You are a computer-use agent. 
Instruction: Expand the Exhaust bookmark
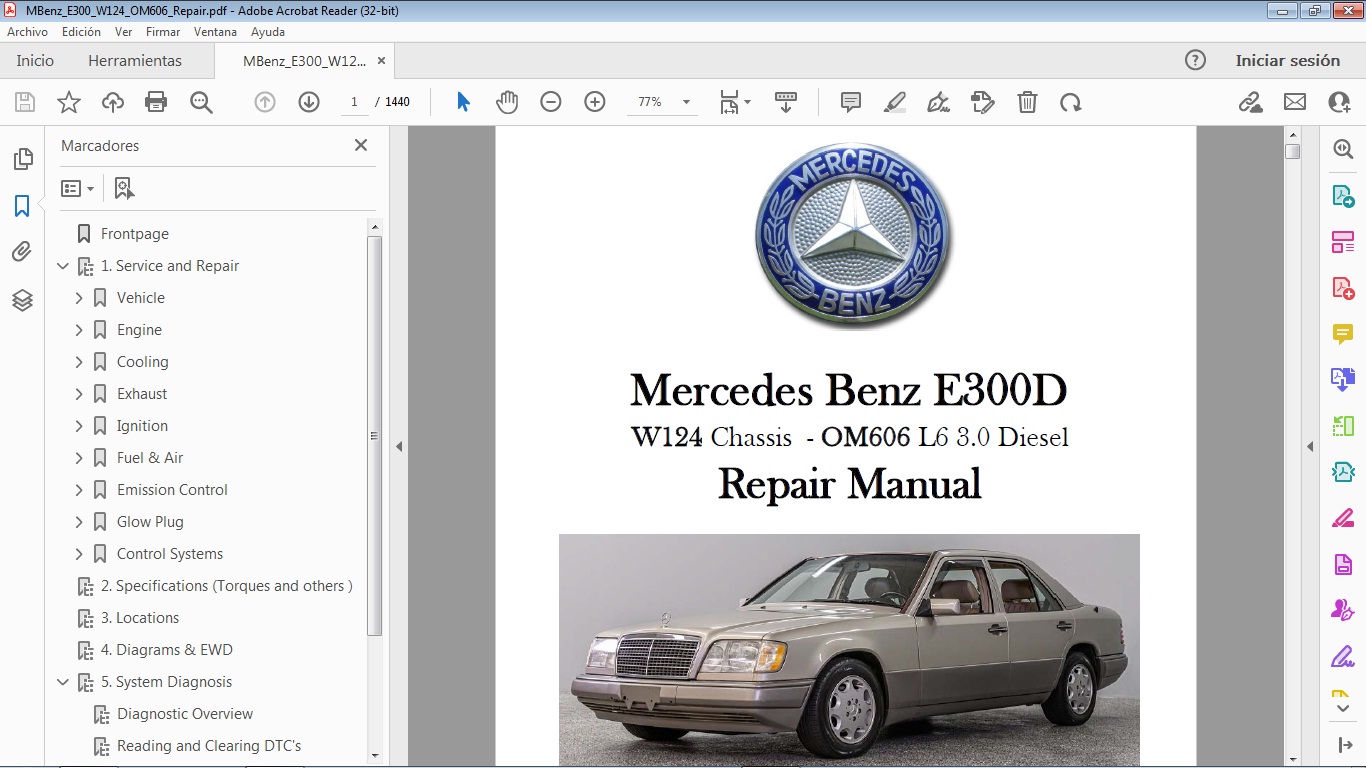79,394
